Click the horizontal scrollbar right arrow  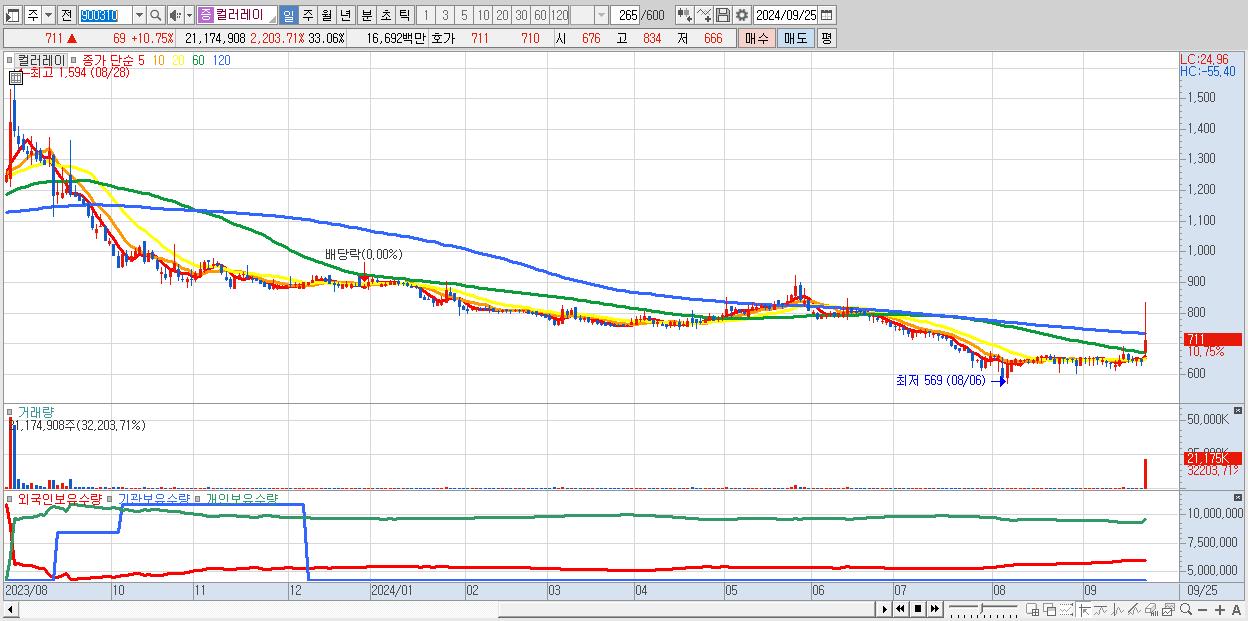coord(884,609)
